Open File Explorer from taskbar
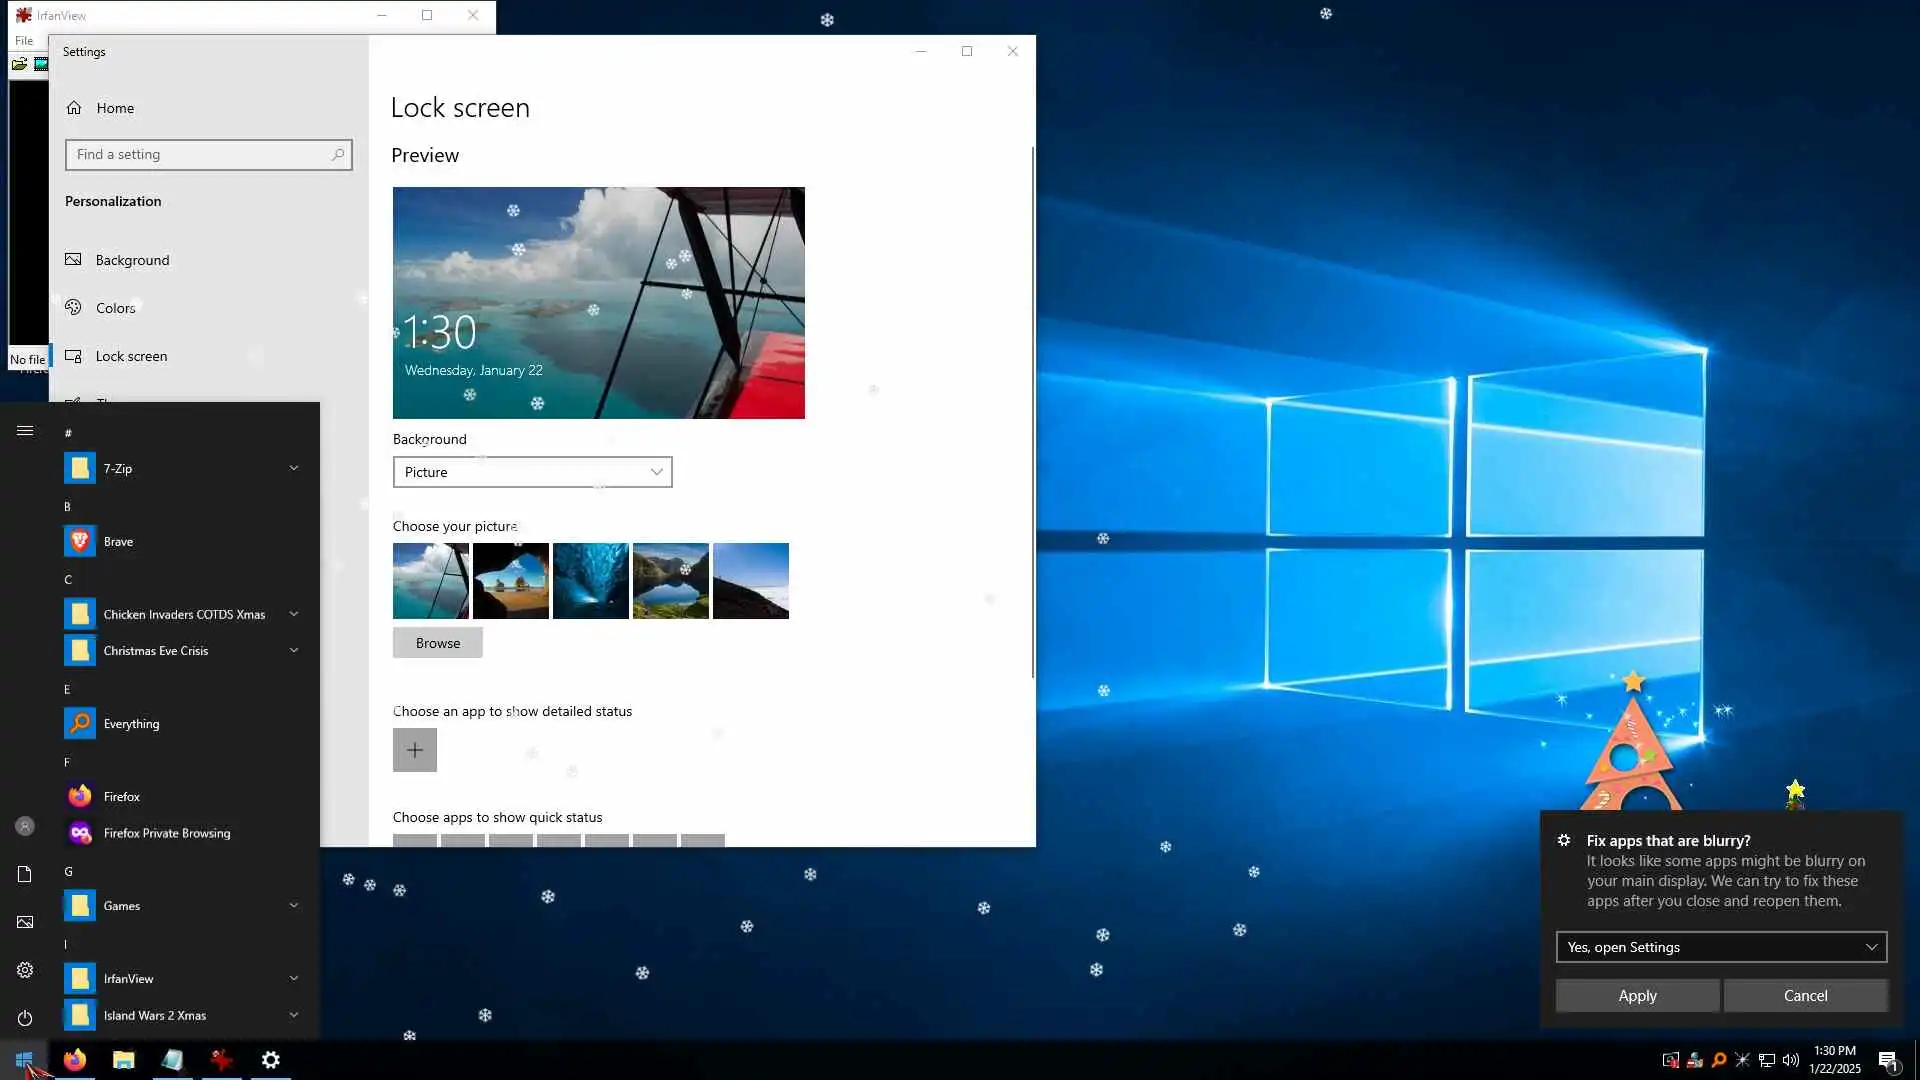 tap(124, 1060)
